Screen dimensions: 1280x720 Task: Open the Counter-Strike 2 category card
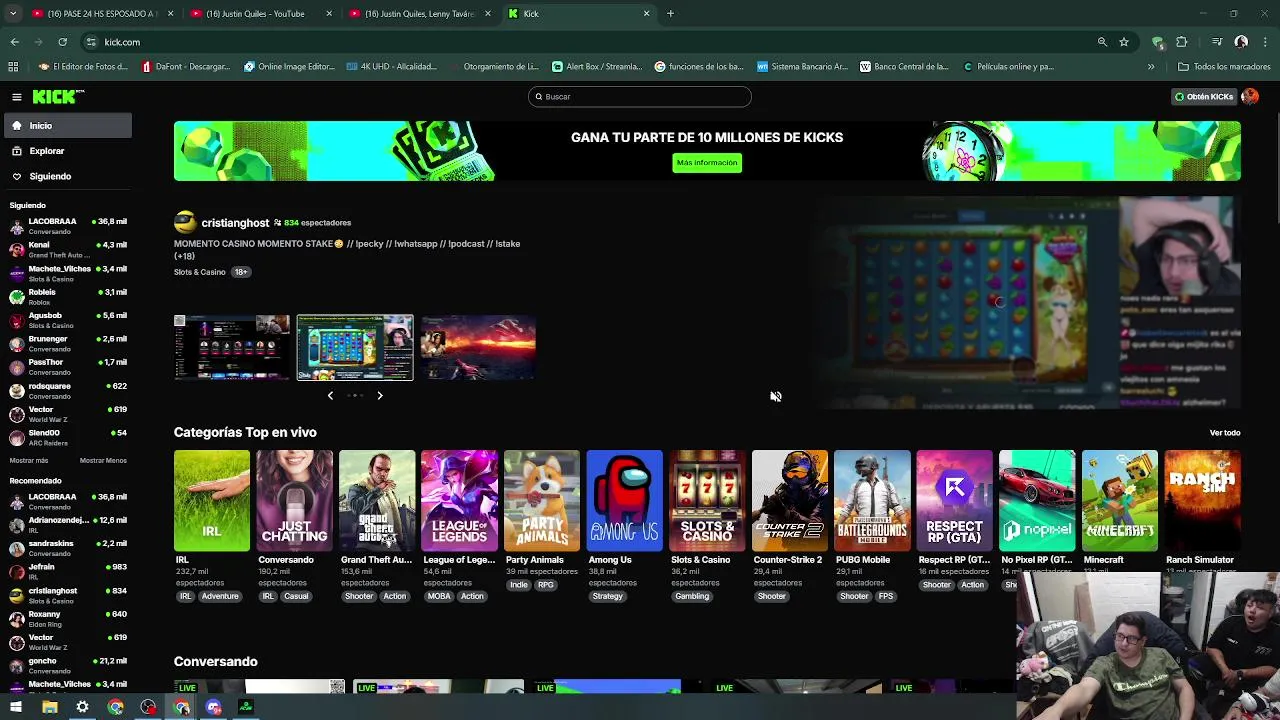[790, 501]
